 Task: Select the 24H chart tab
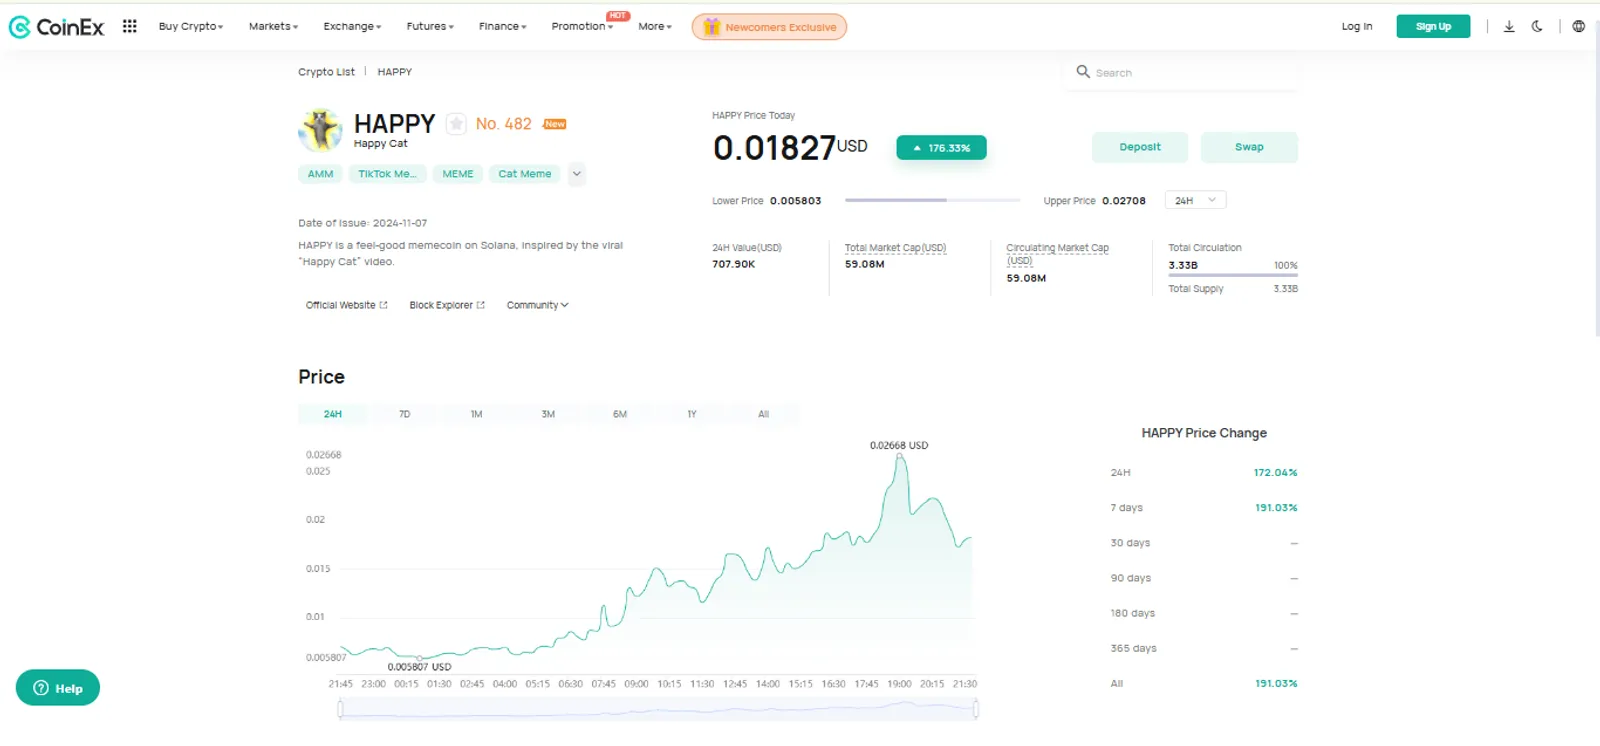[x=333, y=414]
